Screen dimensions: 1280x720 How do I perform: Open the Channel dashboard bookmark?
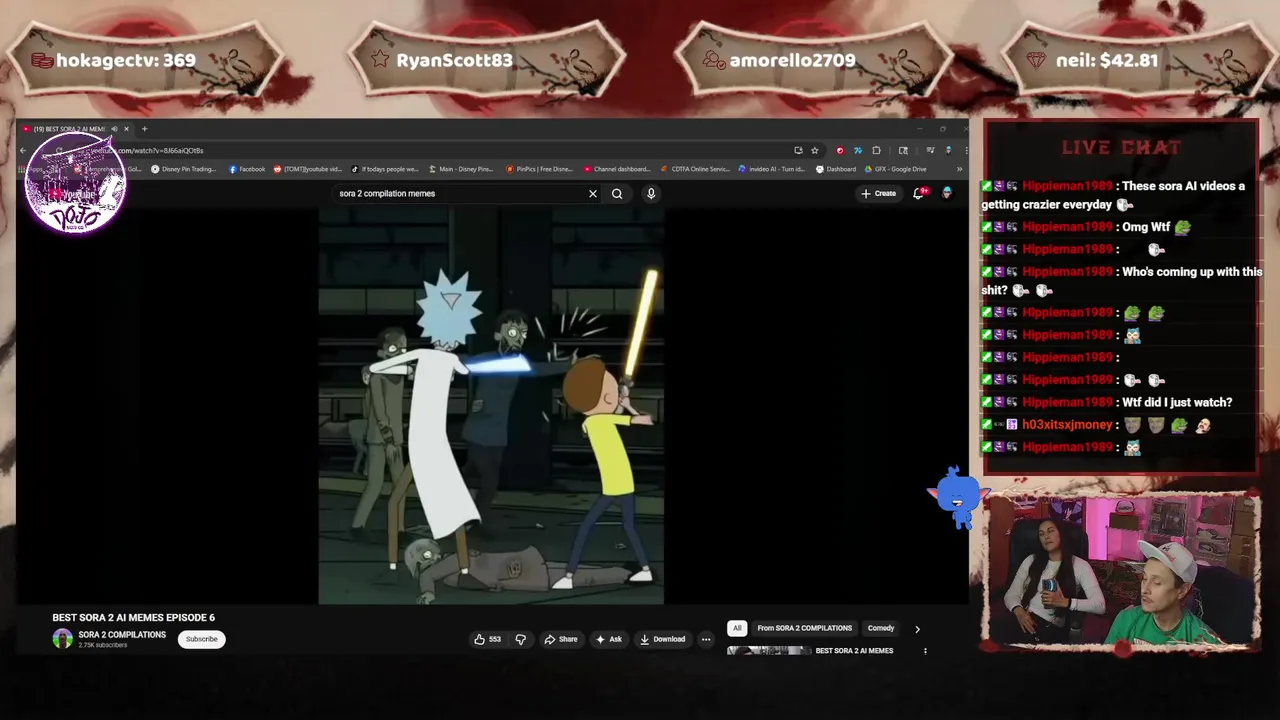tap(616, 169)
